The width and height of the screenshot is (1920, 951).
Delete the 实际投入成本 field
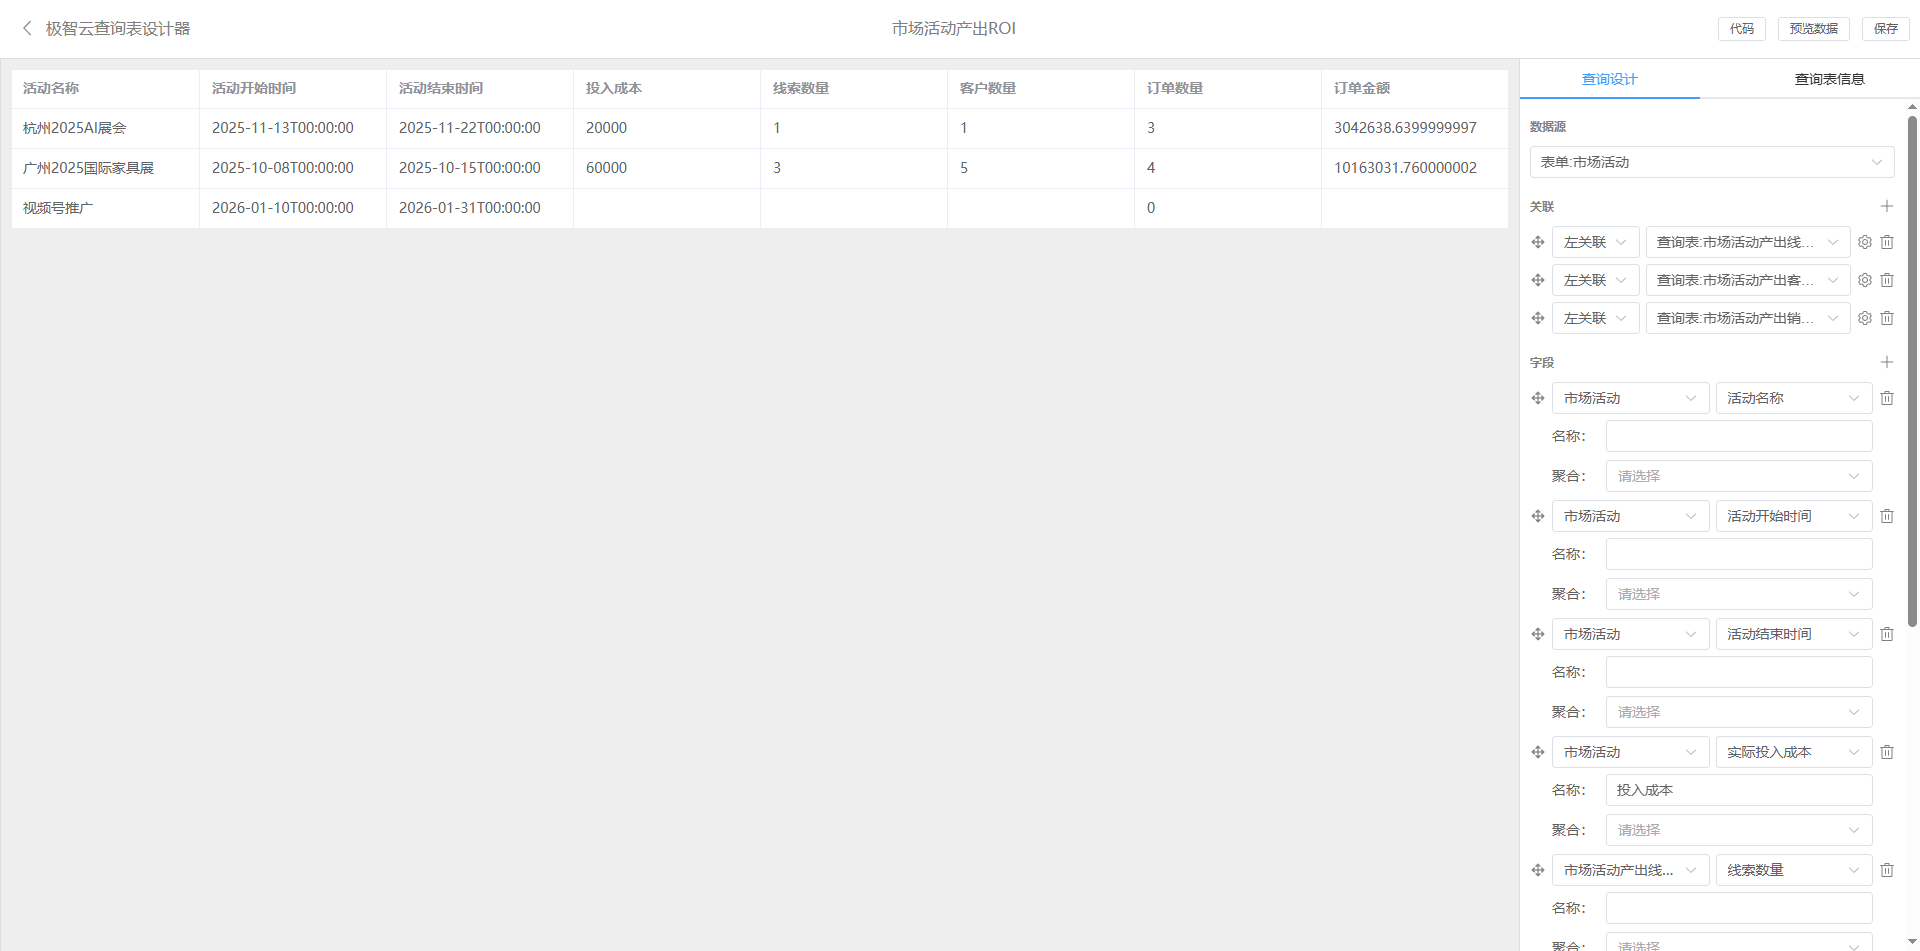click(x=1887, y=752)
